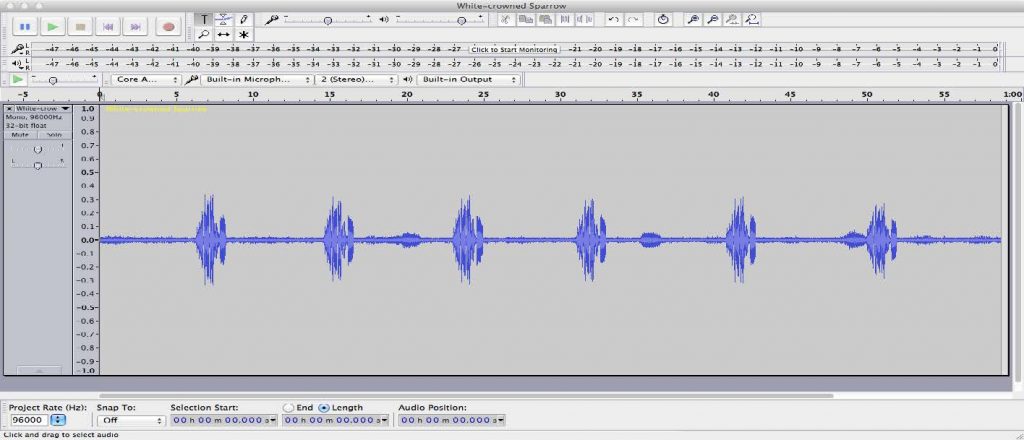Open the Snap To Off dropdown
The width and height of the screenshot is (1024, 440).
pos(131,420)
